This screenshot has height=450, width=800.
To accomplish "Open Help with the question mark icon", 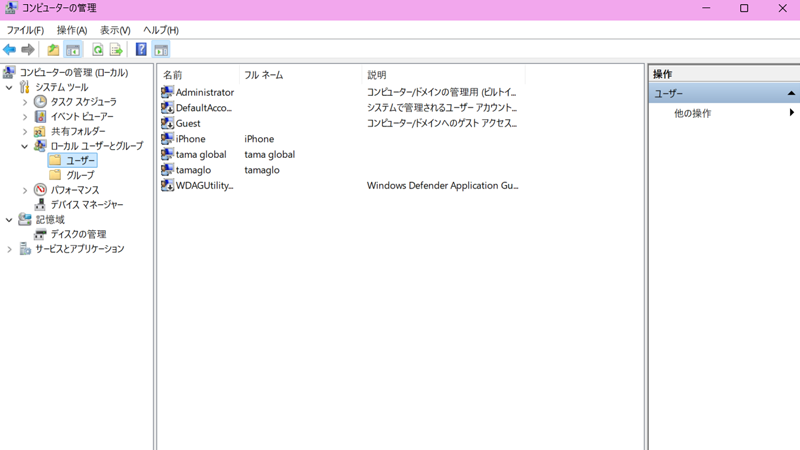I will point(141,50).
